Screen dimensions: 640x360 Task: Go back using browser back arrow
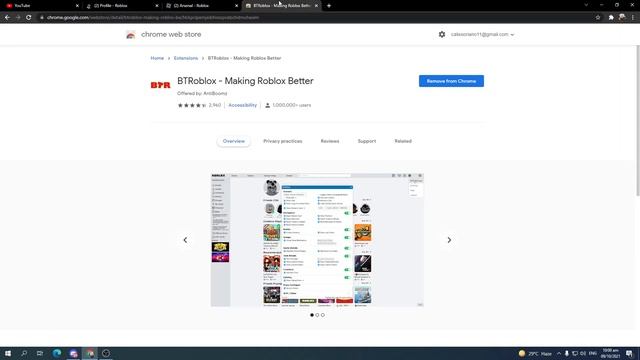7,17
